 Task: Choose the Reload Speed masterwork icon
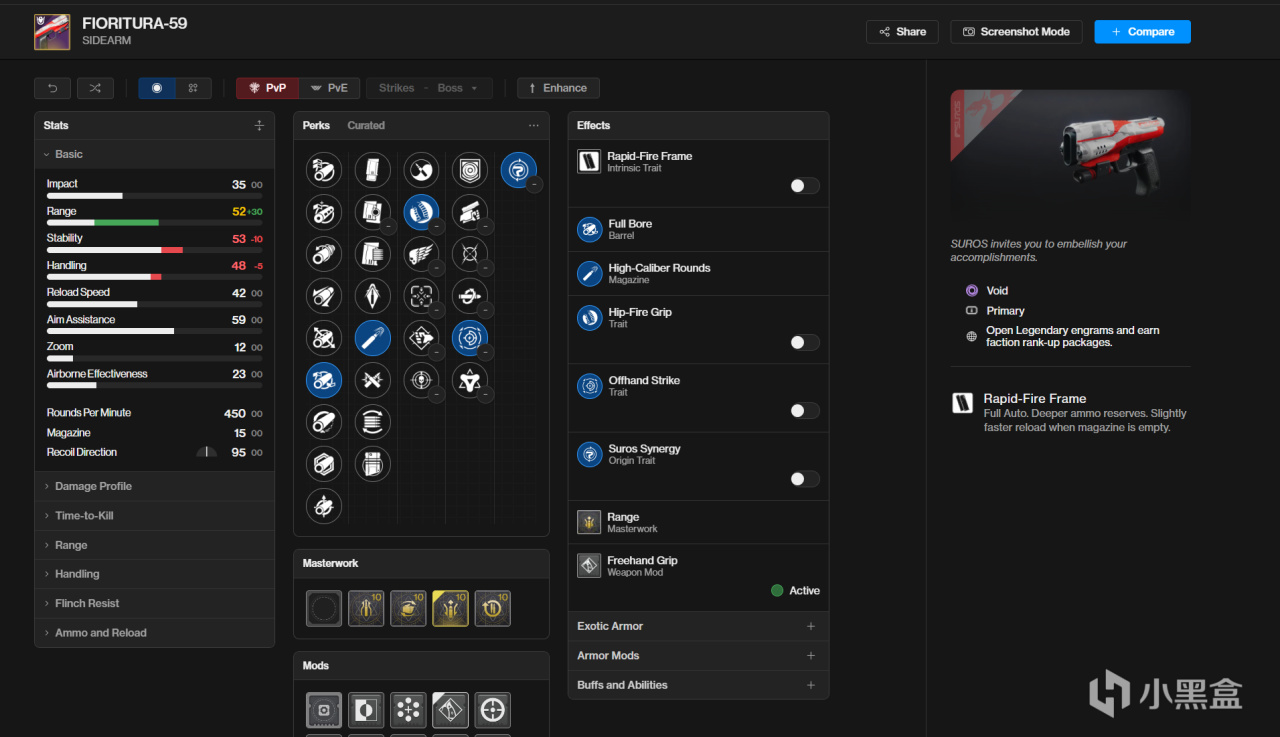click(x=492, y=608)
